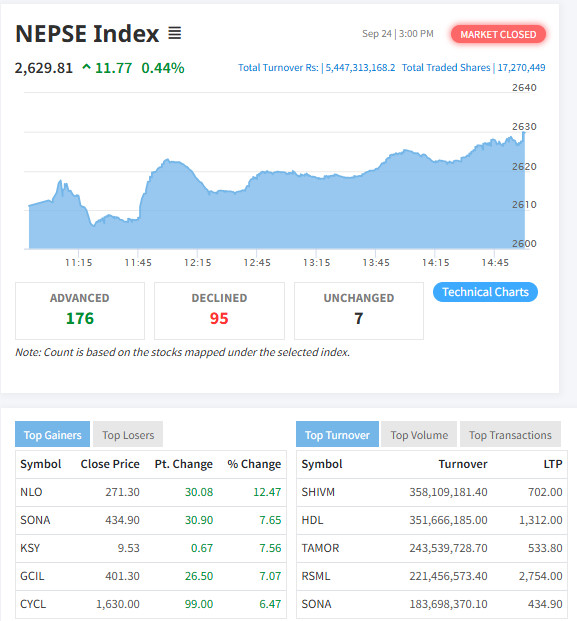Switch to the Top Losers tab
This screenshot has height=621, width=577.
pyautogui.click(x=128, y=435)
